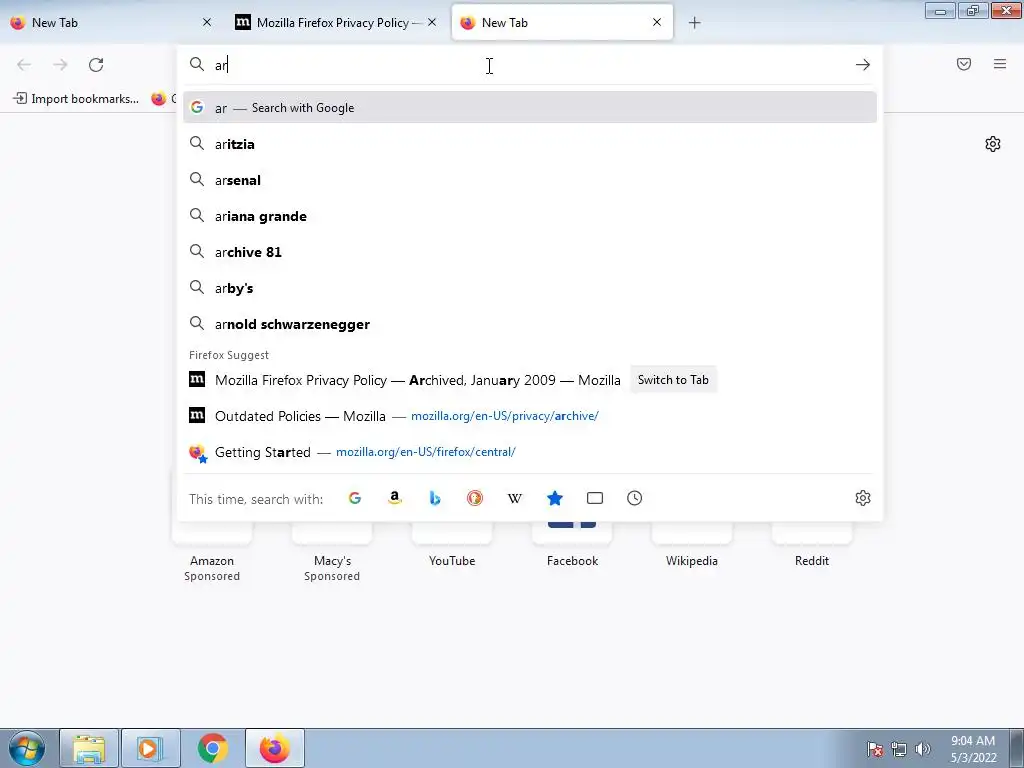Open volume control in system tray
The height and width of the screenshot is (768, 1024).
pos(923,749)
